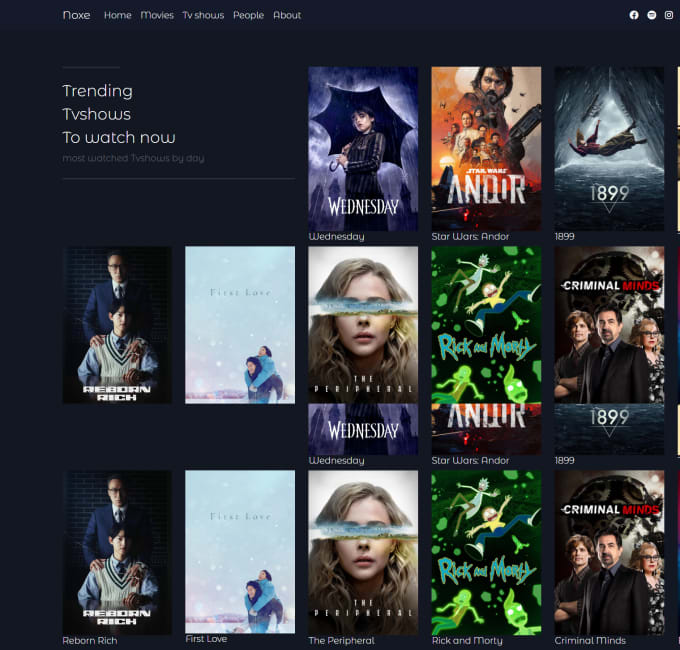Open the 1899 poster with falling figures

pyautogui.click(x=609, y=149)
